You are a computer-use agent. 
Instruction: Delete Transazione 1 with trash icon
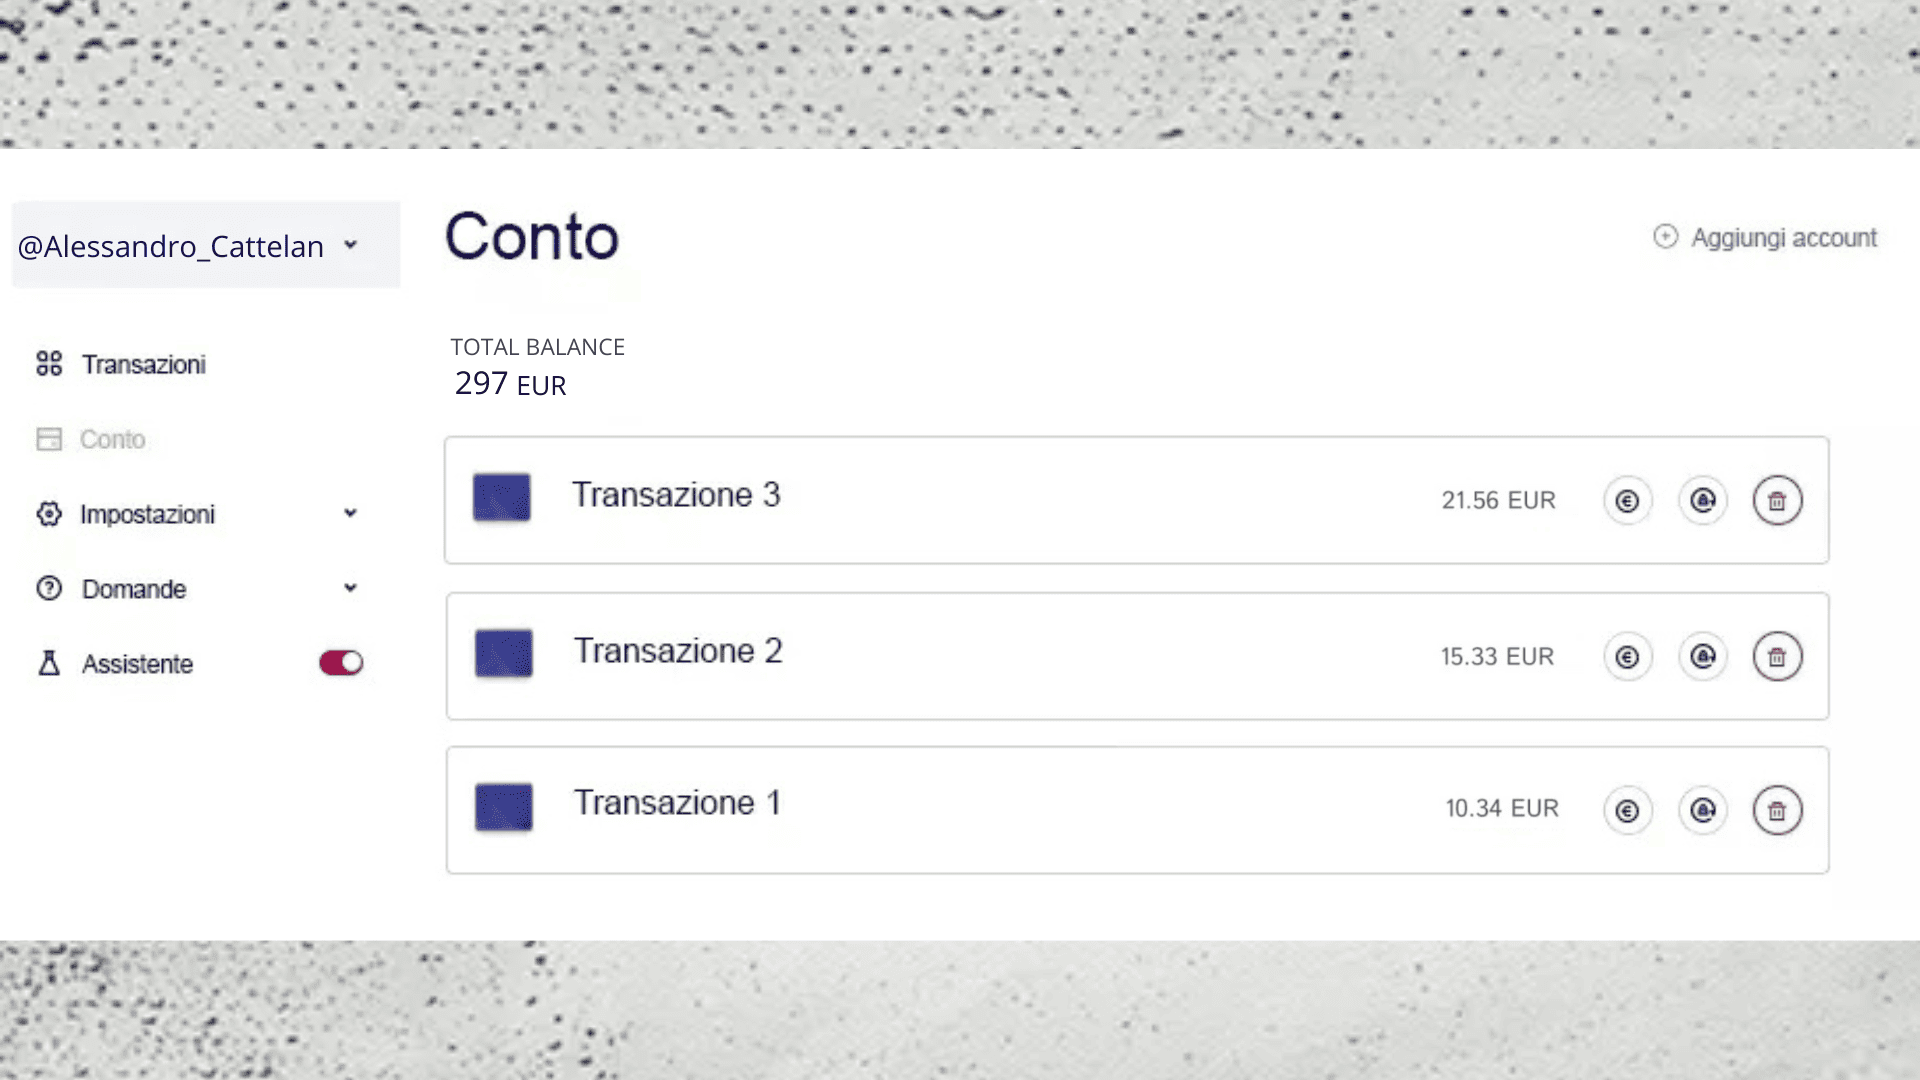pyautogui.click(x=1777, y=811)
